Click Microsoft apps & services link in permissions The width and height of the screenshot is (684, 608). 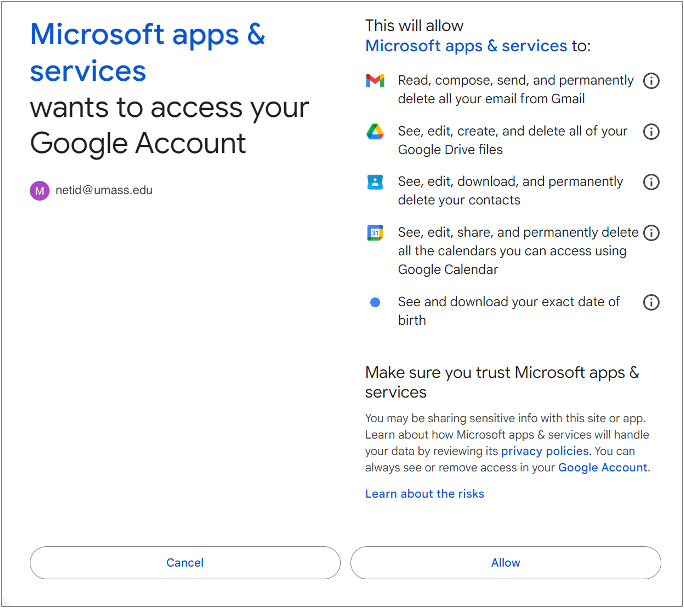coord(466,46)
